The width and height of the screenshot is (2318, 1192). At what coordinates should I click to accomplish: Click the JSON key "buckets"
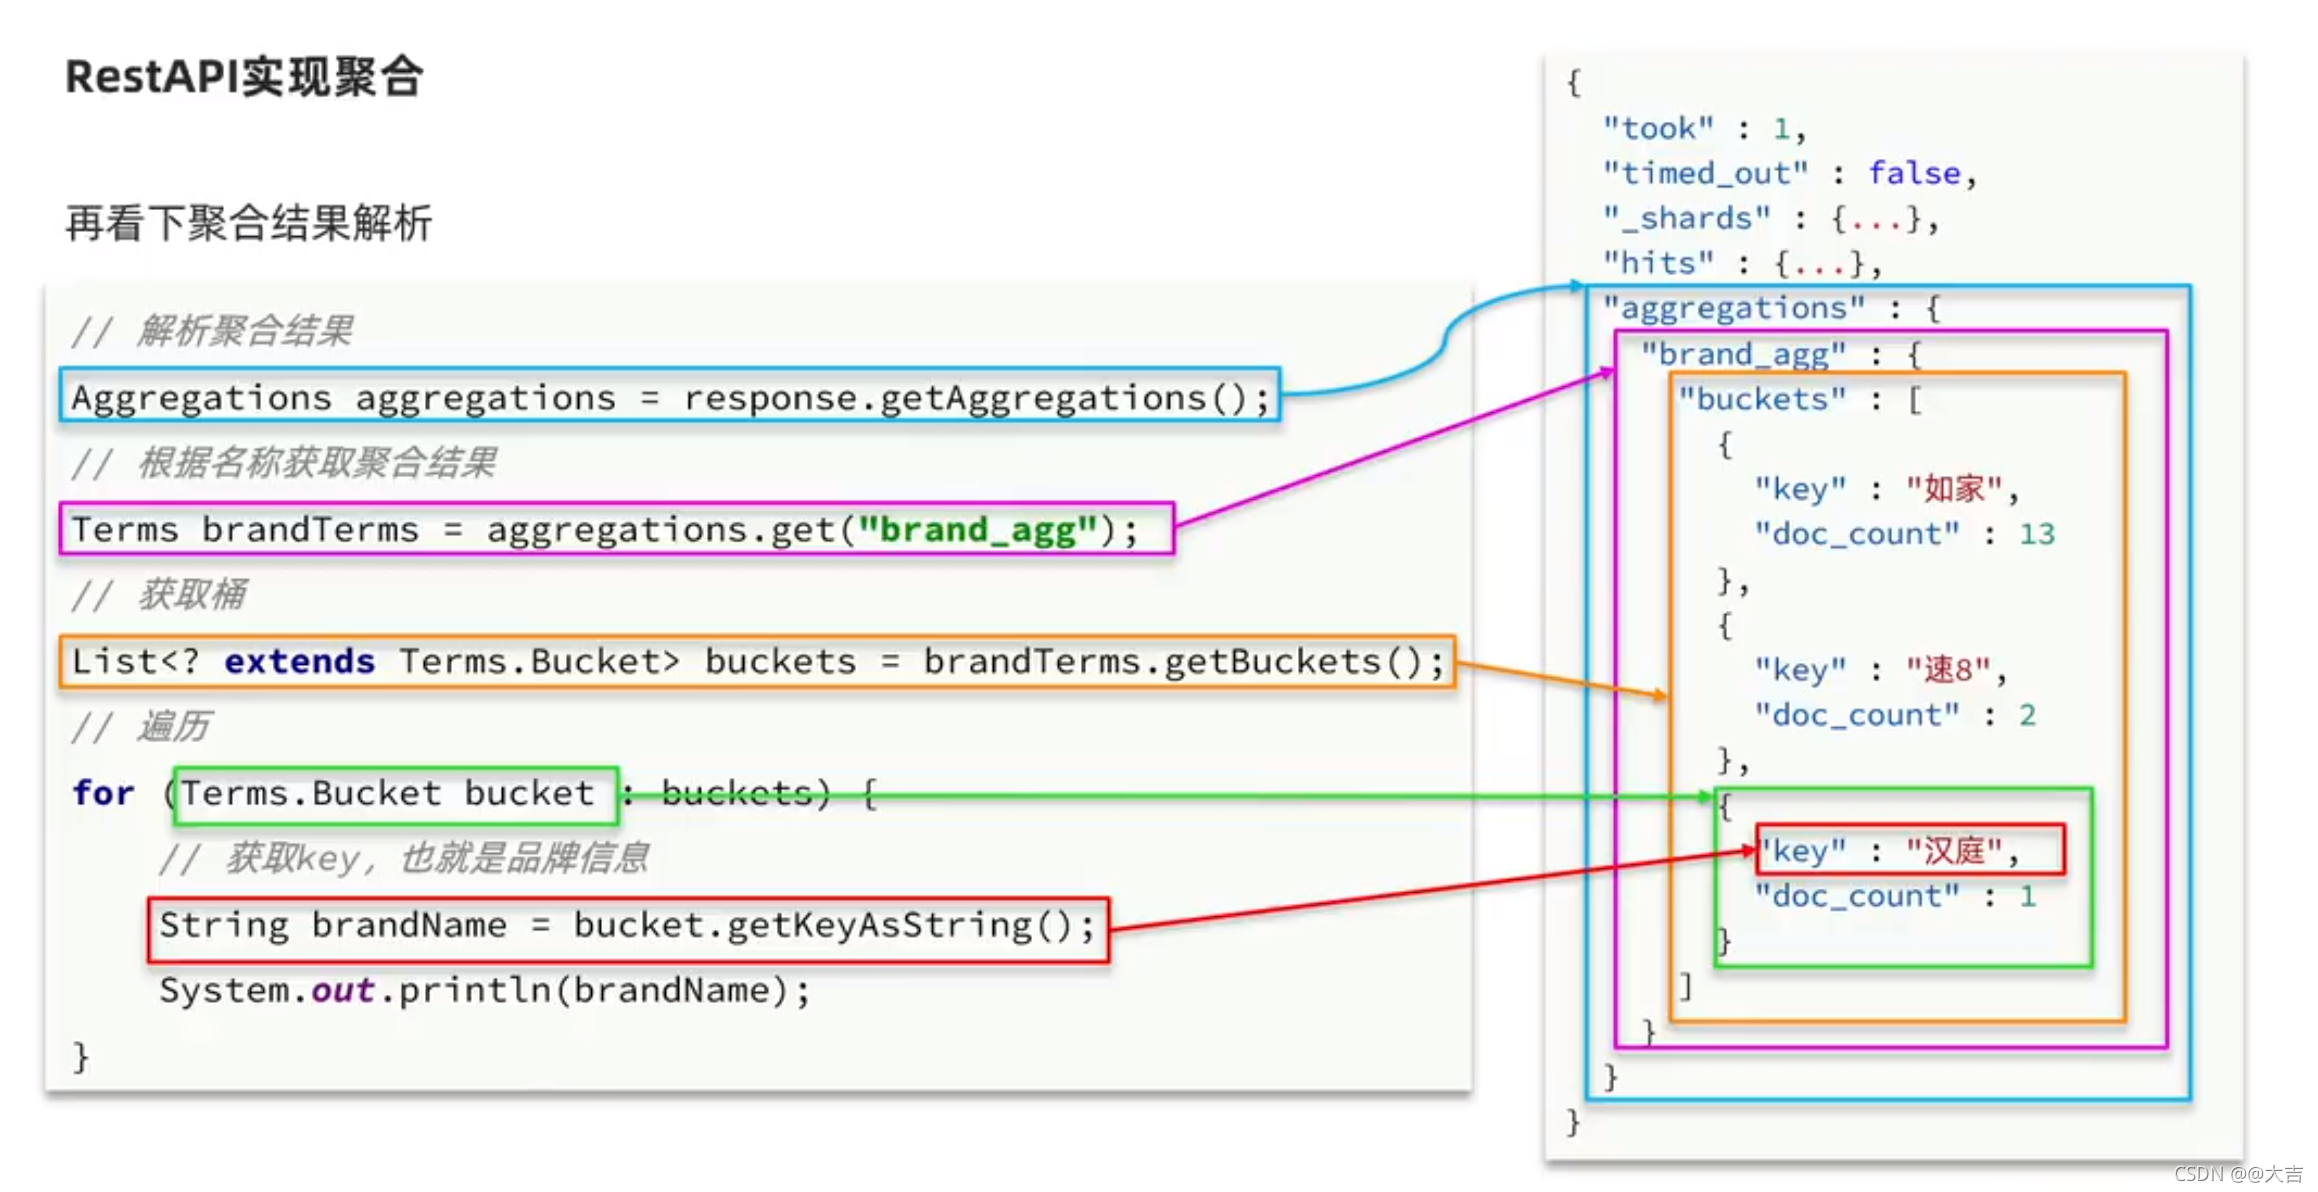pyautogui.click(x=1762, y=399)
